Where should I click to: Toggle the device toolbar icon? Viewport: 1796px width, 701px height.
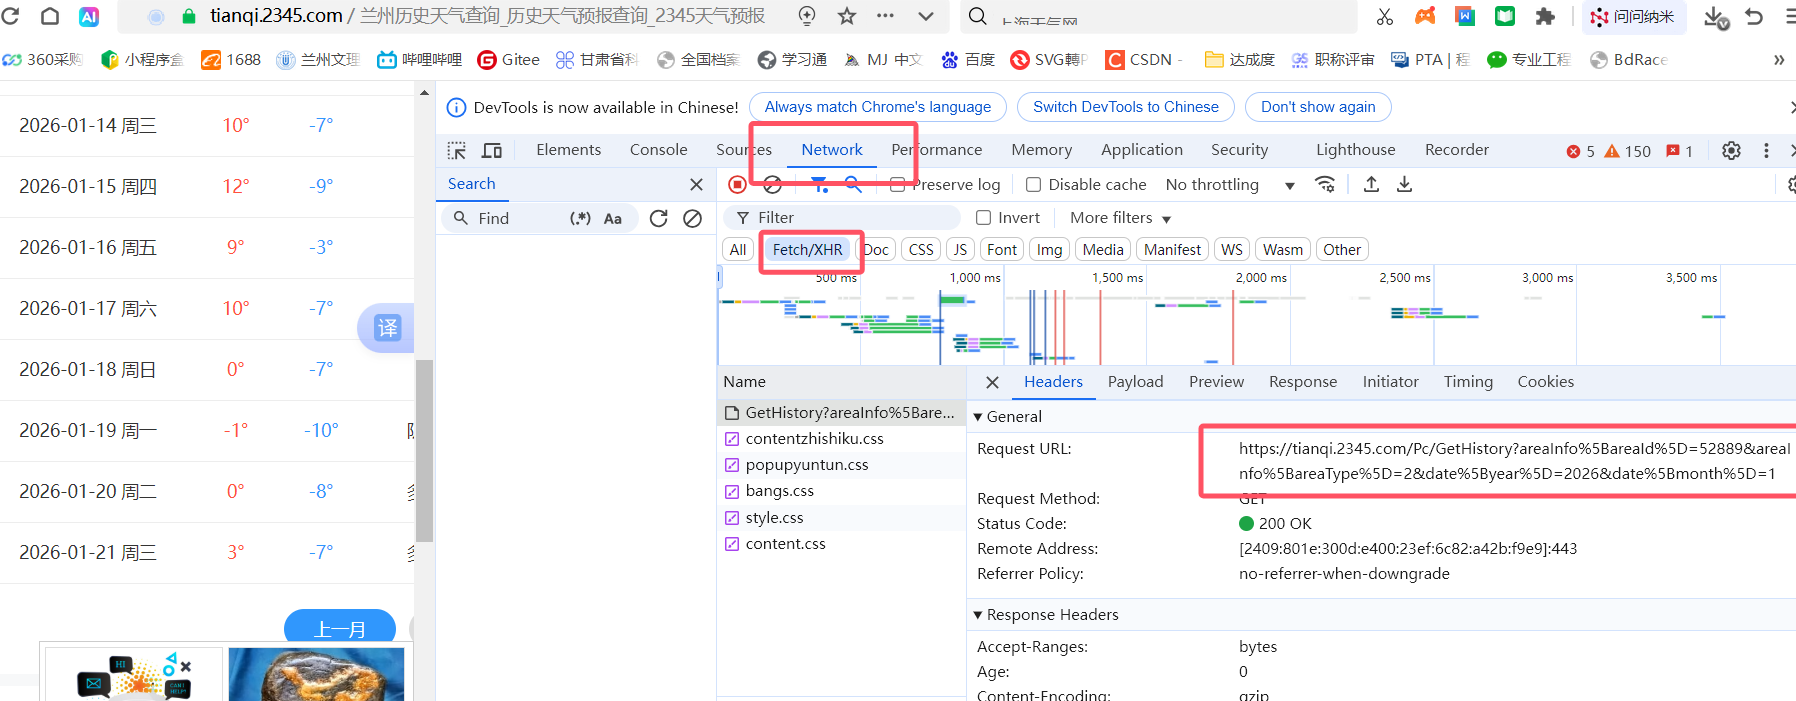point(492,150)
